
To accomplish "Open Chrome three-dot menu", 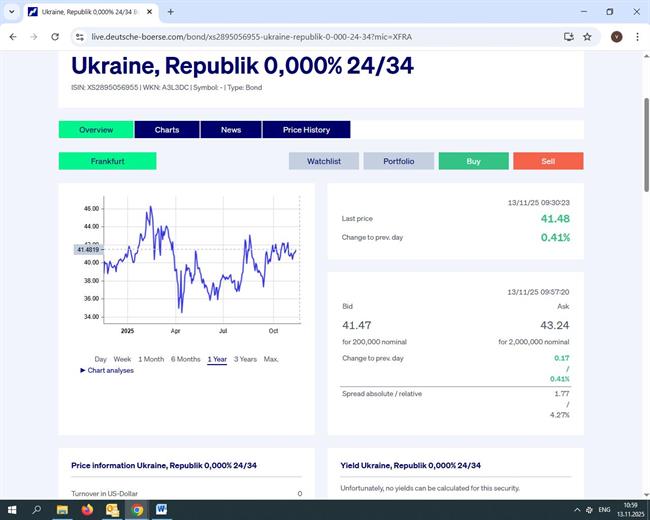I will [637, 37].
